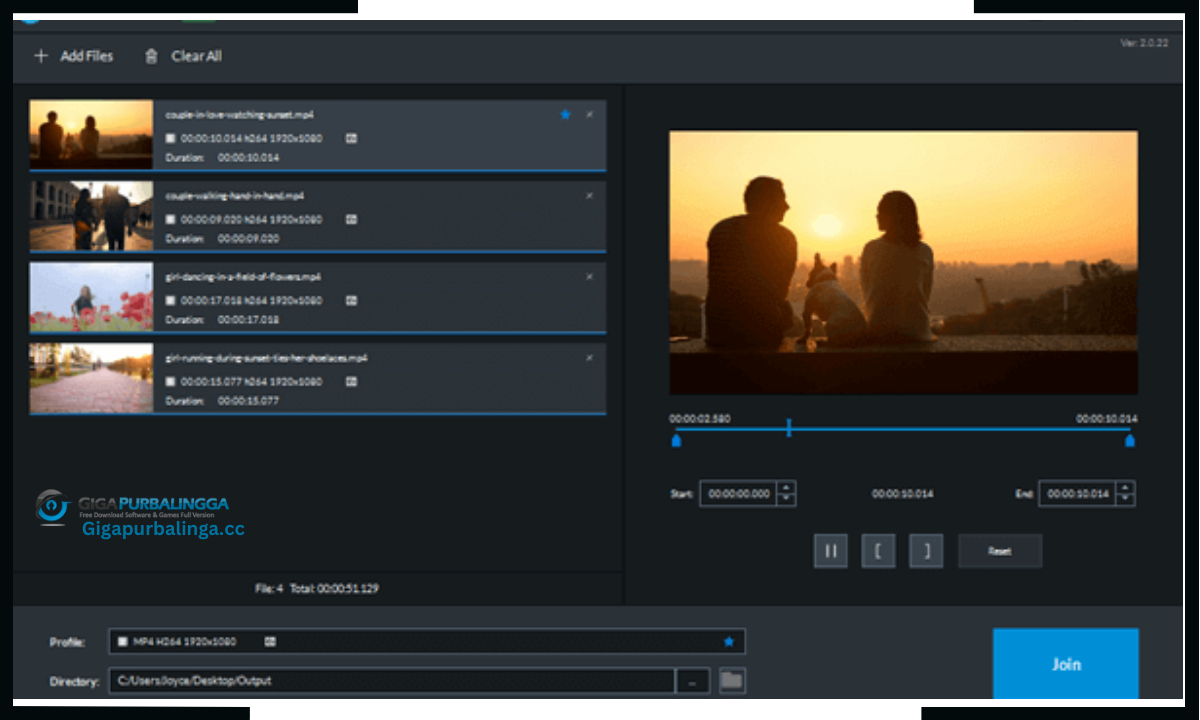1200x720 pixels.
Task: Click the playhead marker on the preview timeline
Action: 789,428
